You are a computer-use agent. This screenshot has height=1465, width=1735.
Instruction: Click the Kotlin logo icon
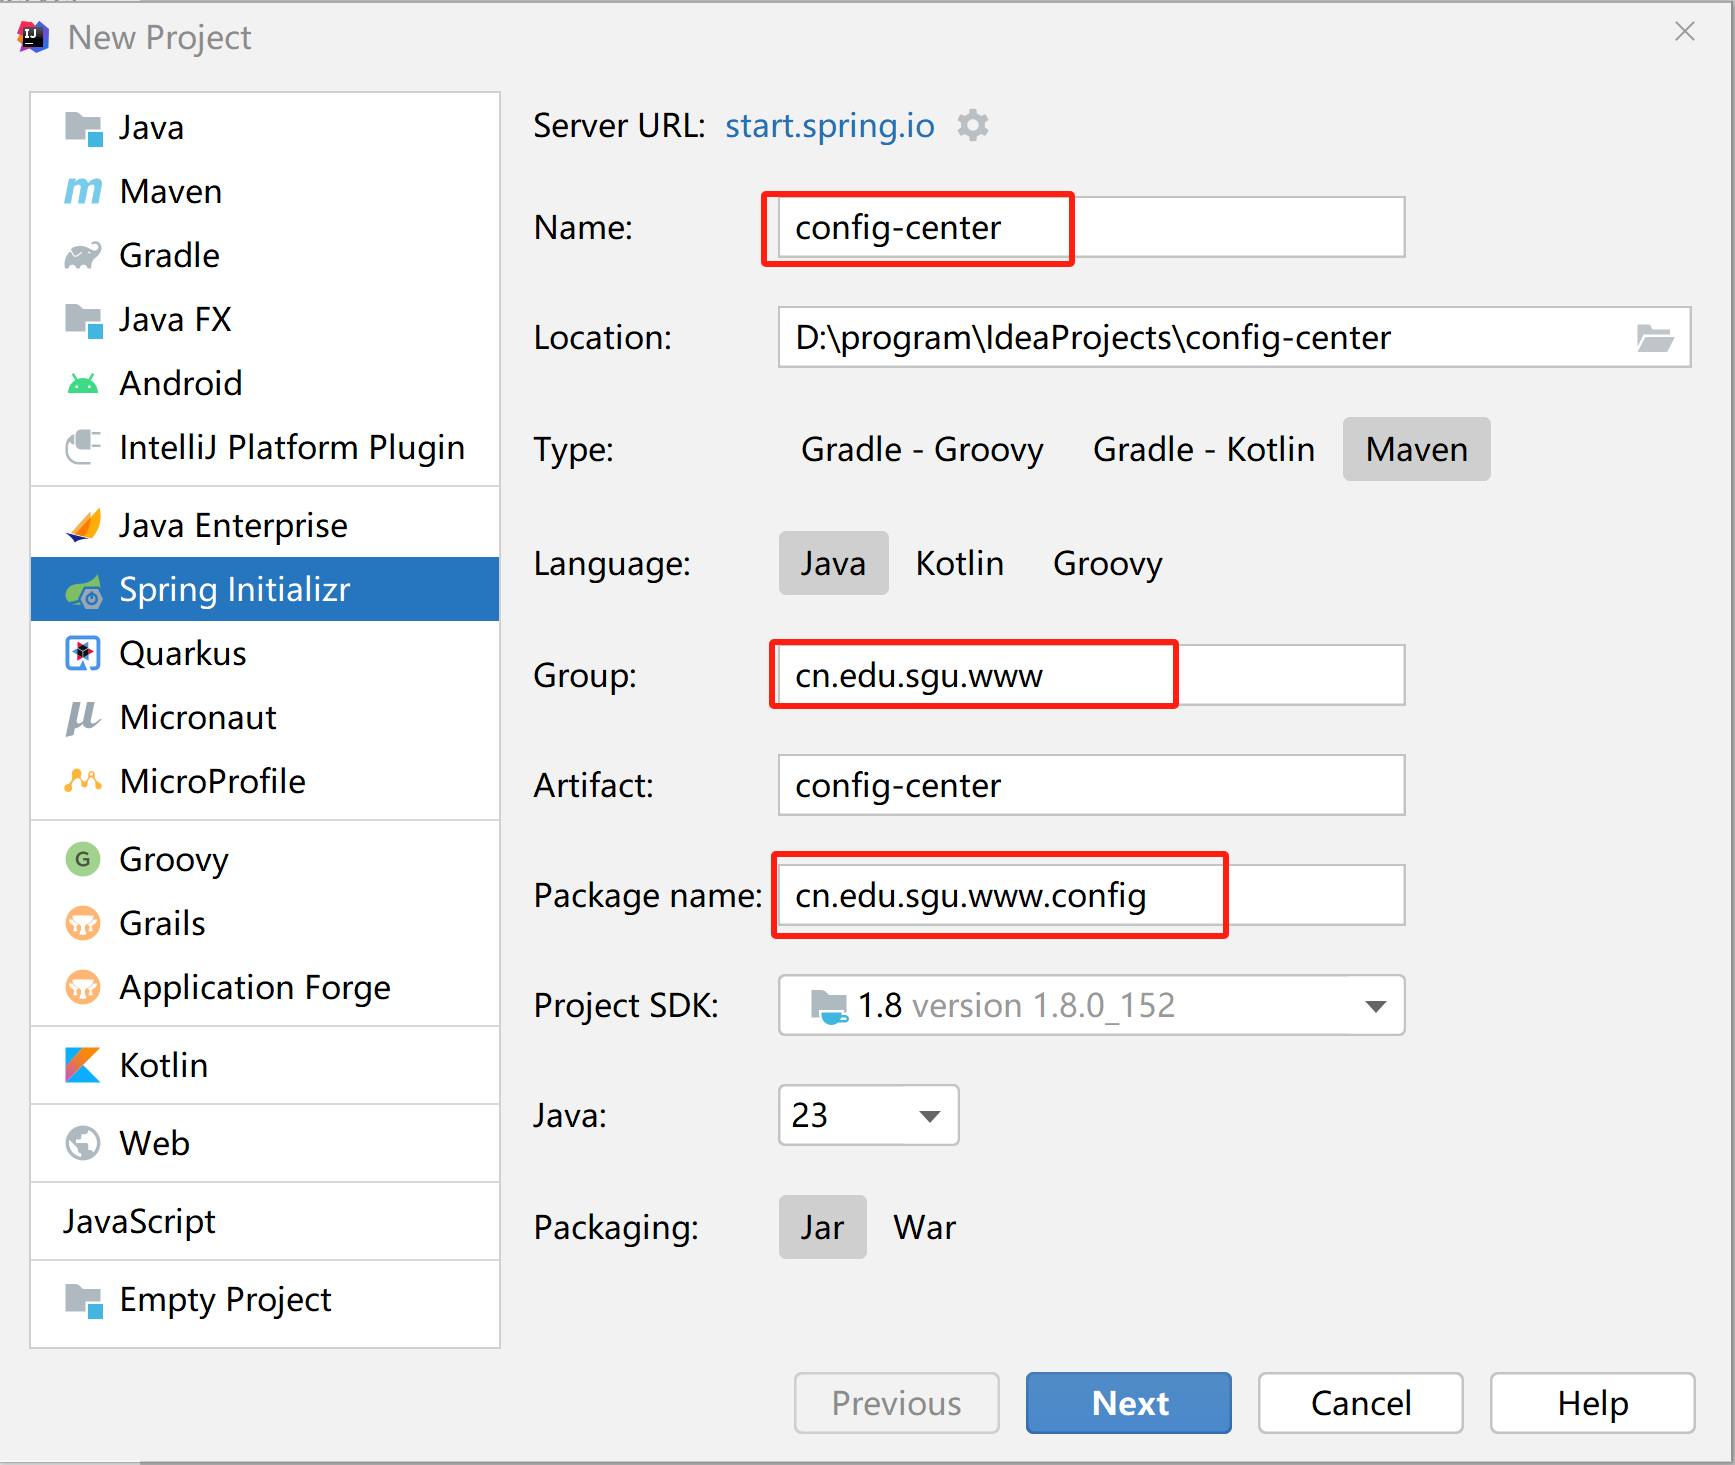pyautogui.click(x=83, y=1065)
